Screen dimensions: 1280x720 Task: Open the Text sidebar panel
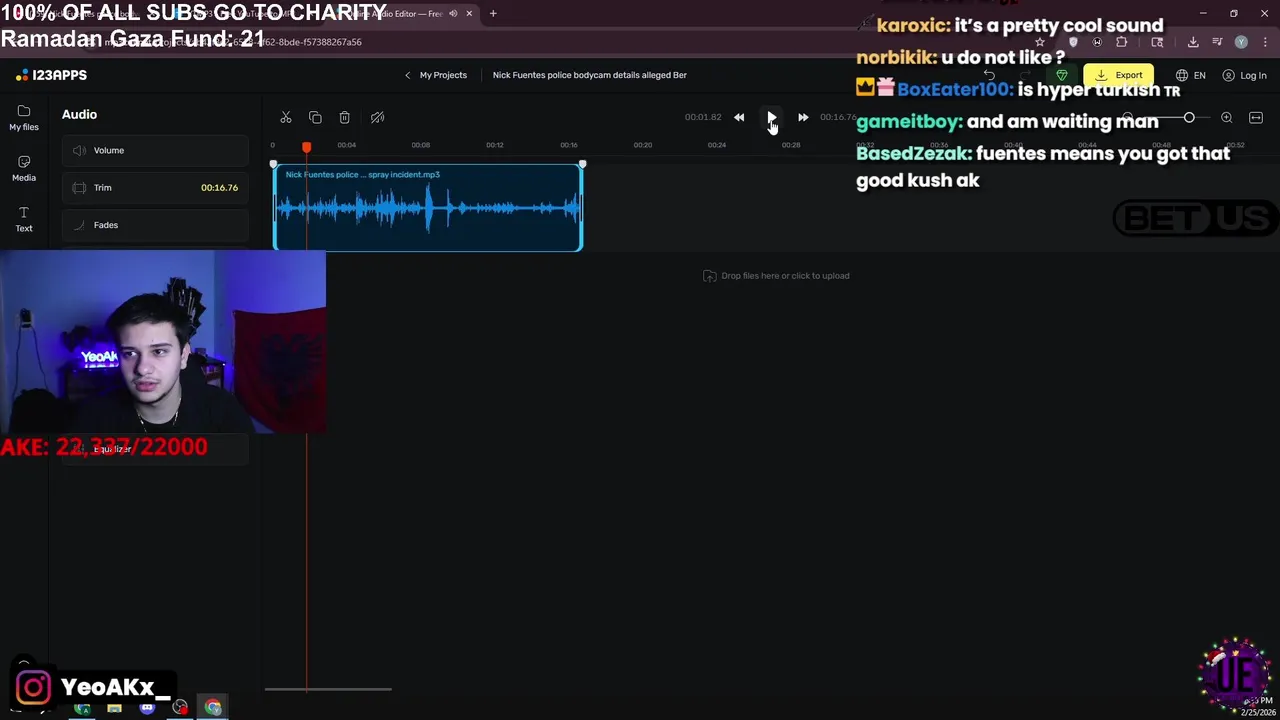tap(24, 219)
